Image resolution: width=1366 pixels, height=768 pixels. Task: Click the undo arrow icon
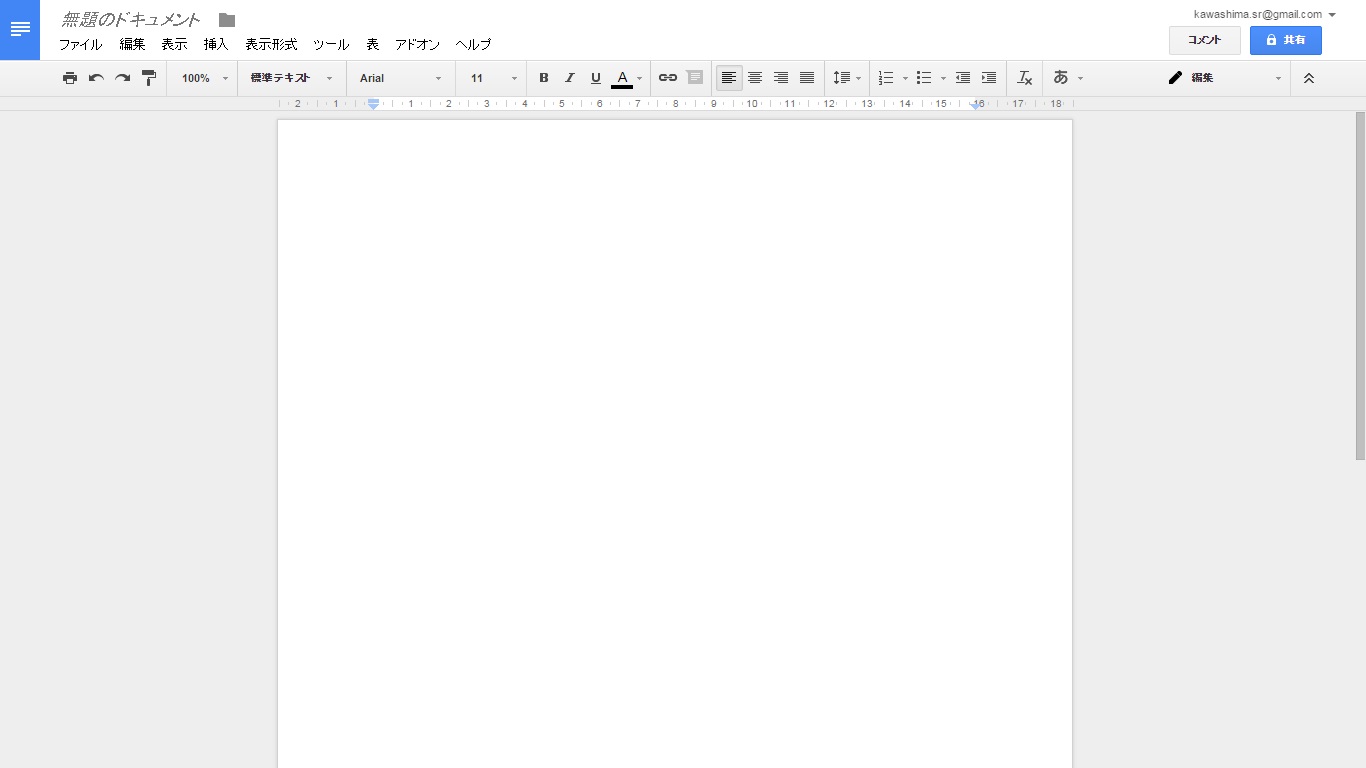click(x=96, y=78)
